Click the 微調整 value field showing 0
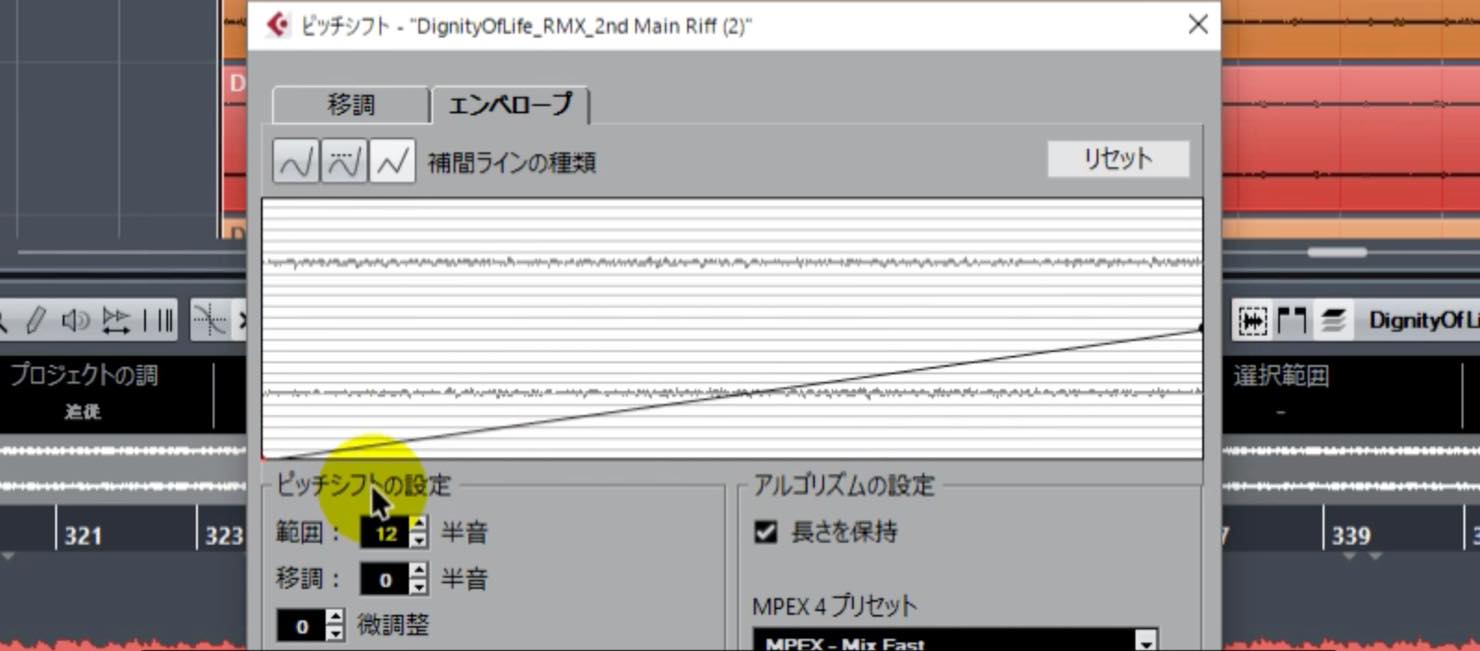The height and width of the screenshot is (651, 1480). tap(302, 627)
